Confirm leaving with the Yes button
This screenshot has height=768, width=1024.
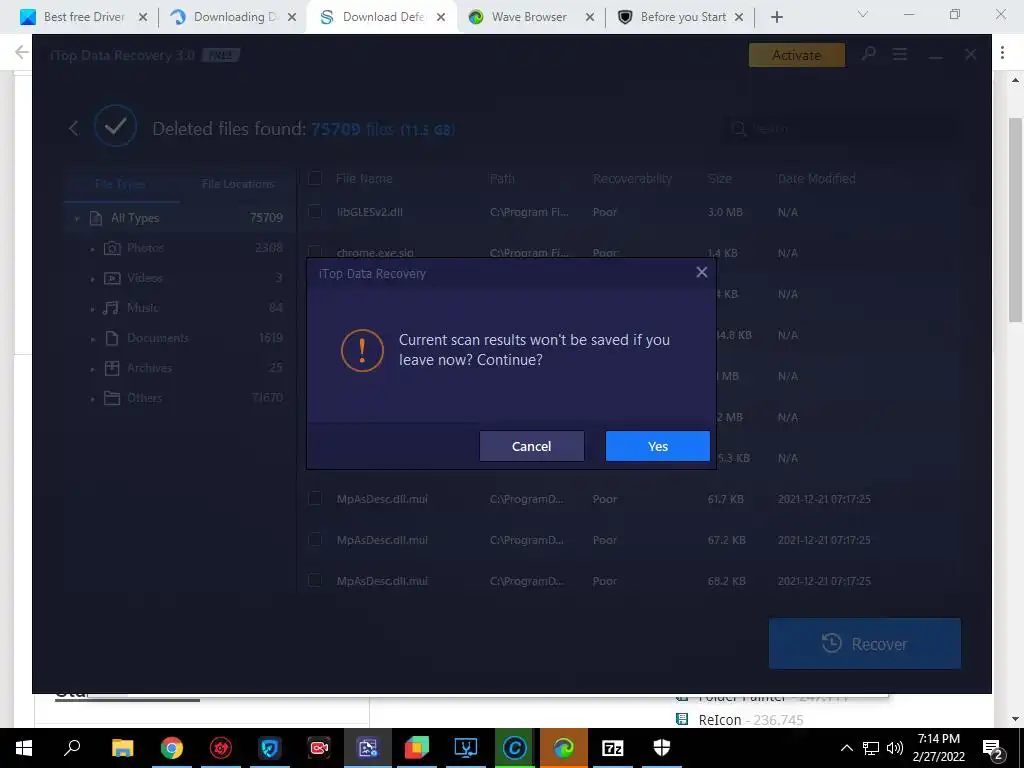pos(658,446)
